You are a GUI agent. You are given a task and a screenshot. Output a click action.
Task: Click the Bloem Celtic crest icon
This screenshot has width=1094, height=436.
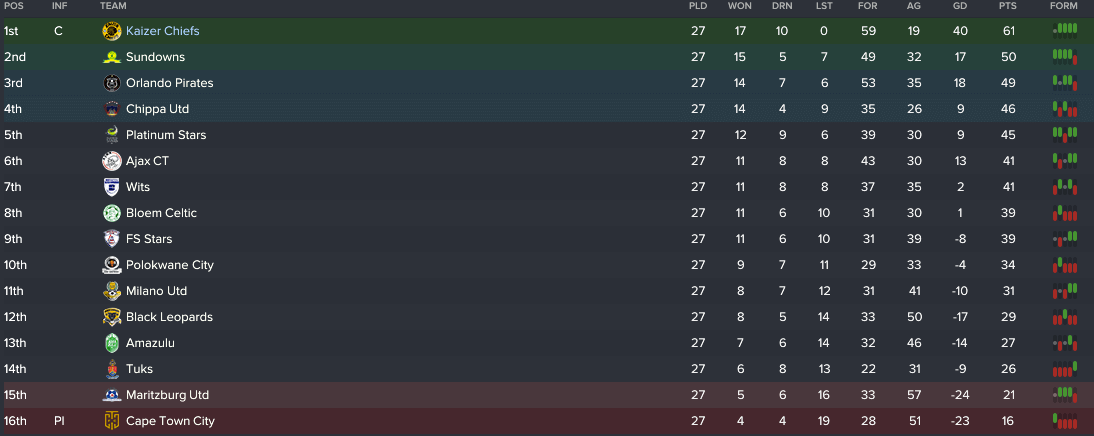point(112,213)
